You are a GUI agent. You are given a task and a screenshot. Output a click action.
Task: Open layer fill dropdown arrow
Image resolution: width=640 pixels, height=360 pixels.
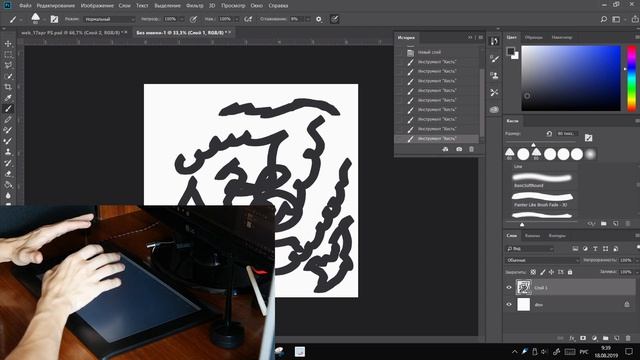point(636,272)
